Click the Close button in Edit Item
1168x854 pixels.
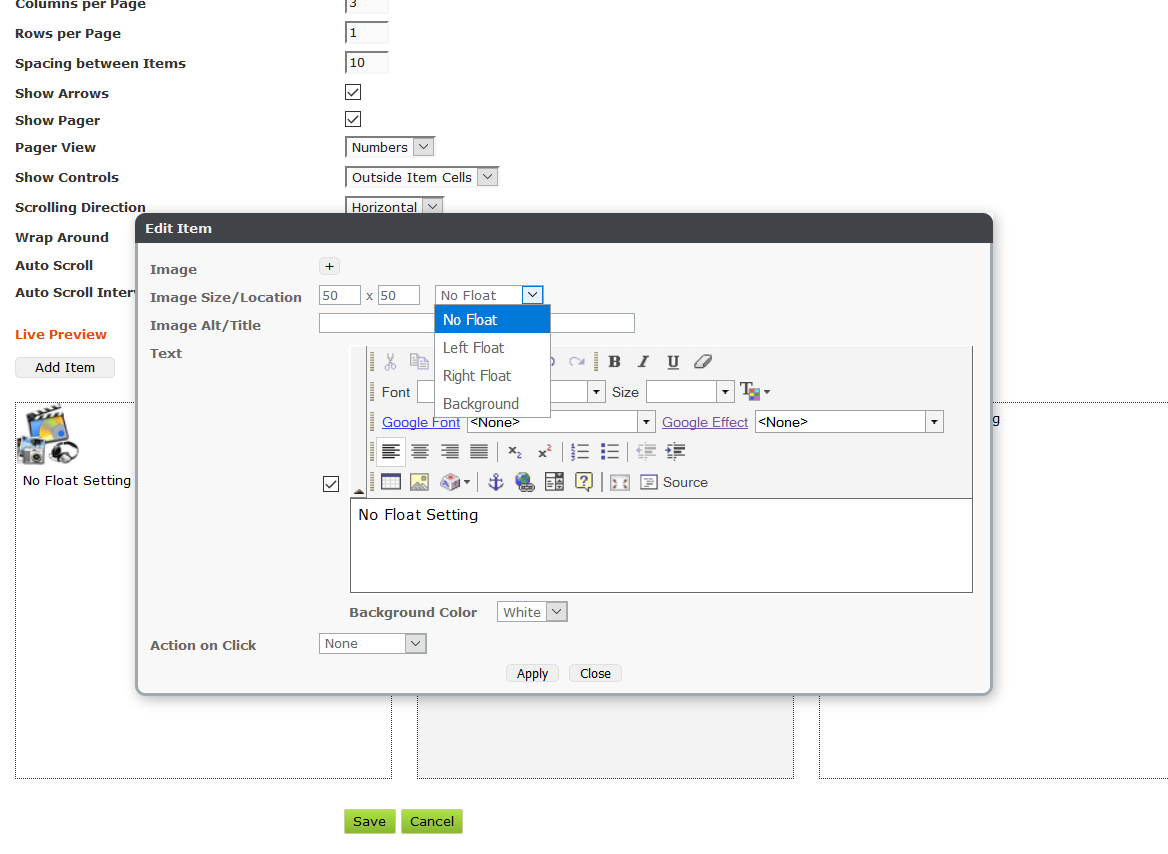(595, 674)
